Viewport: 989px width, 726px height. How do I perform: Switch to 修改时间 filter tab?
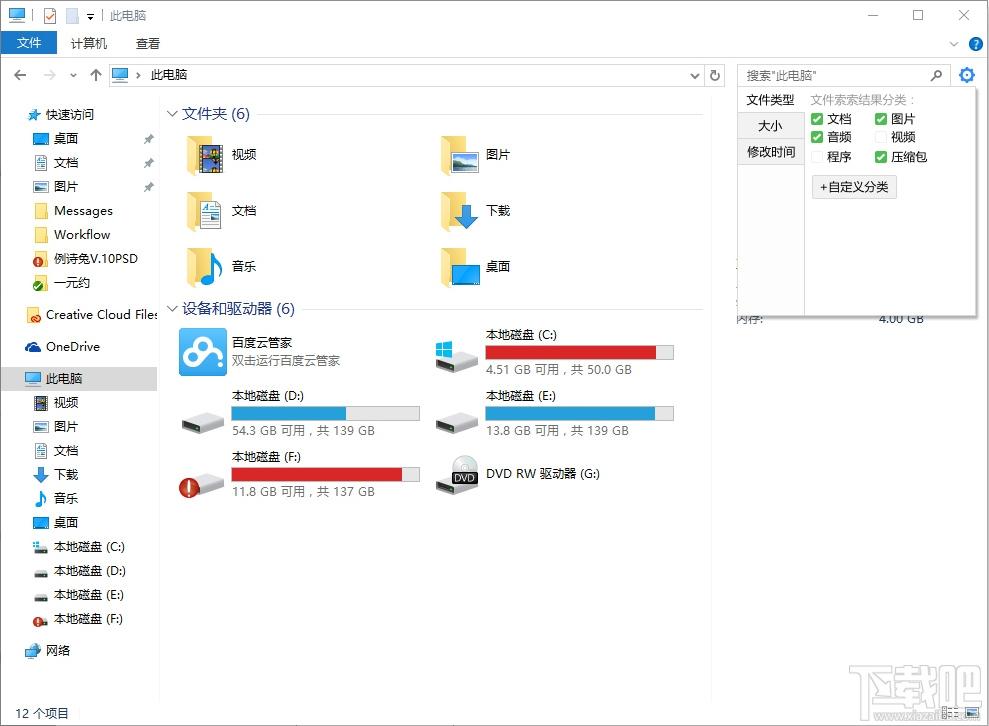click(x=771, y=151)
